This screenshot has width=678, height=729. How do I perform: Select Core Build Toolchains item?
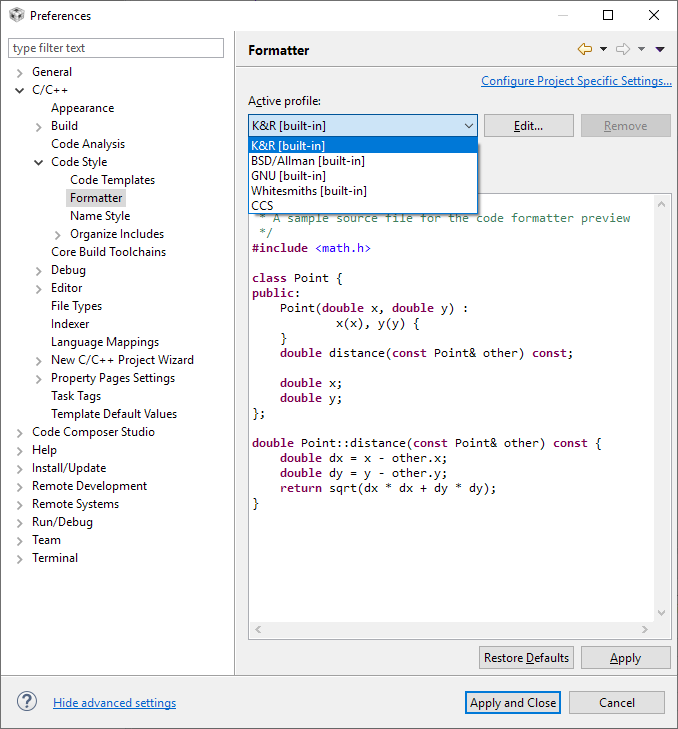[108, 252]
